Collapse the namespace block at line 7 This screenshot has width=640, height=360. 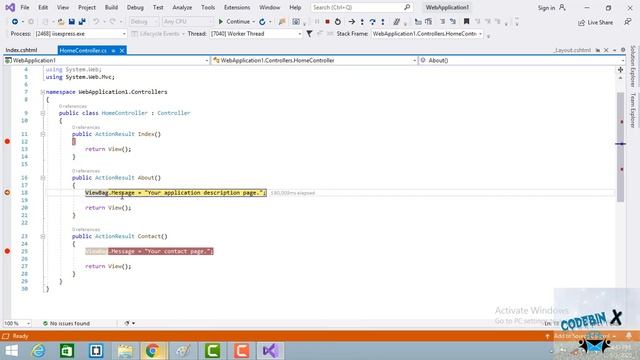point(42,92)
